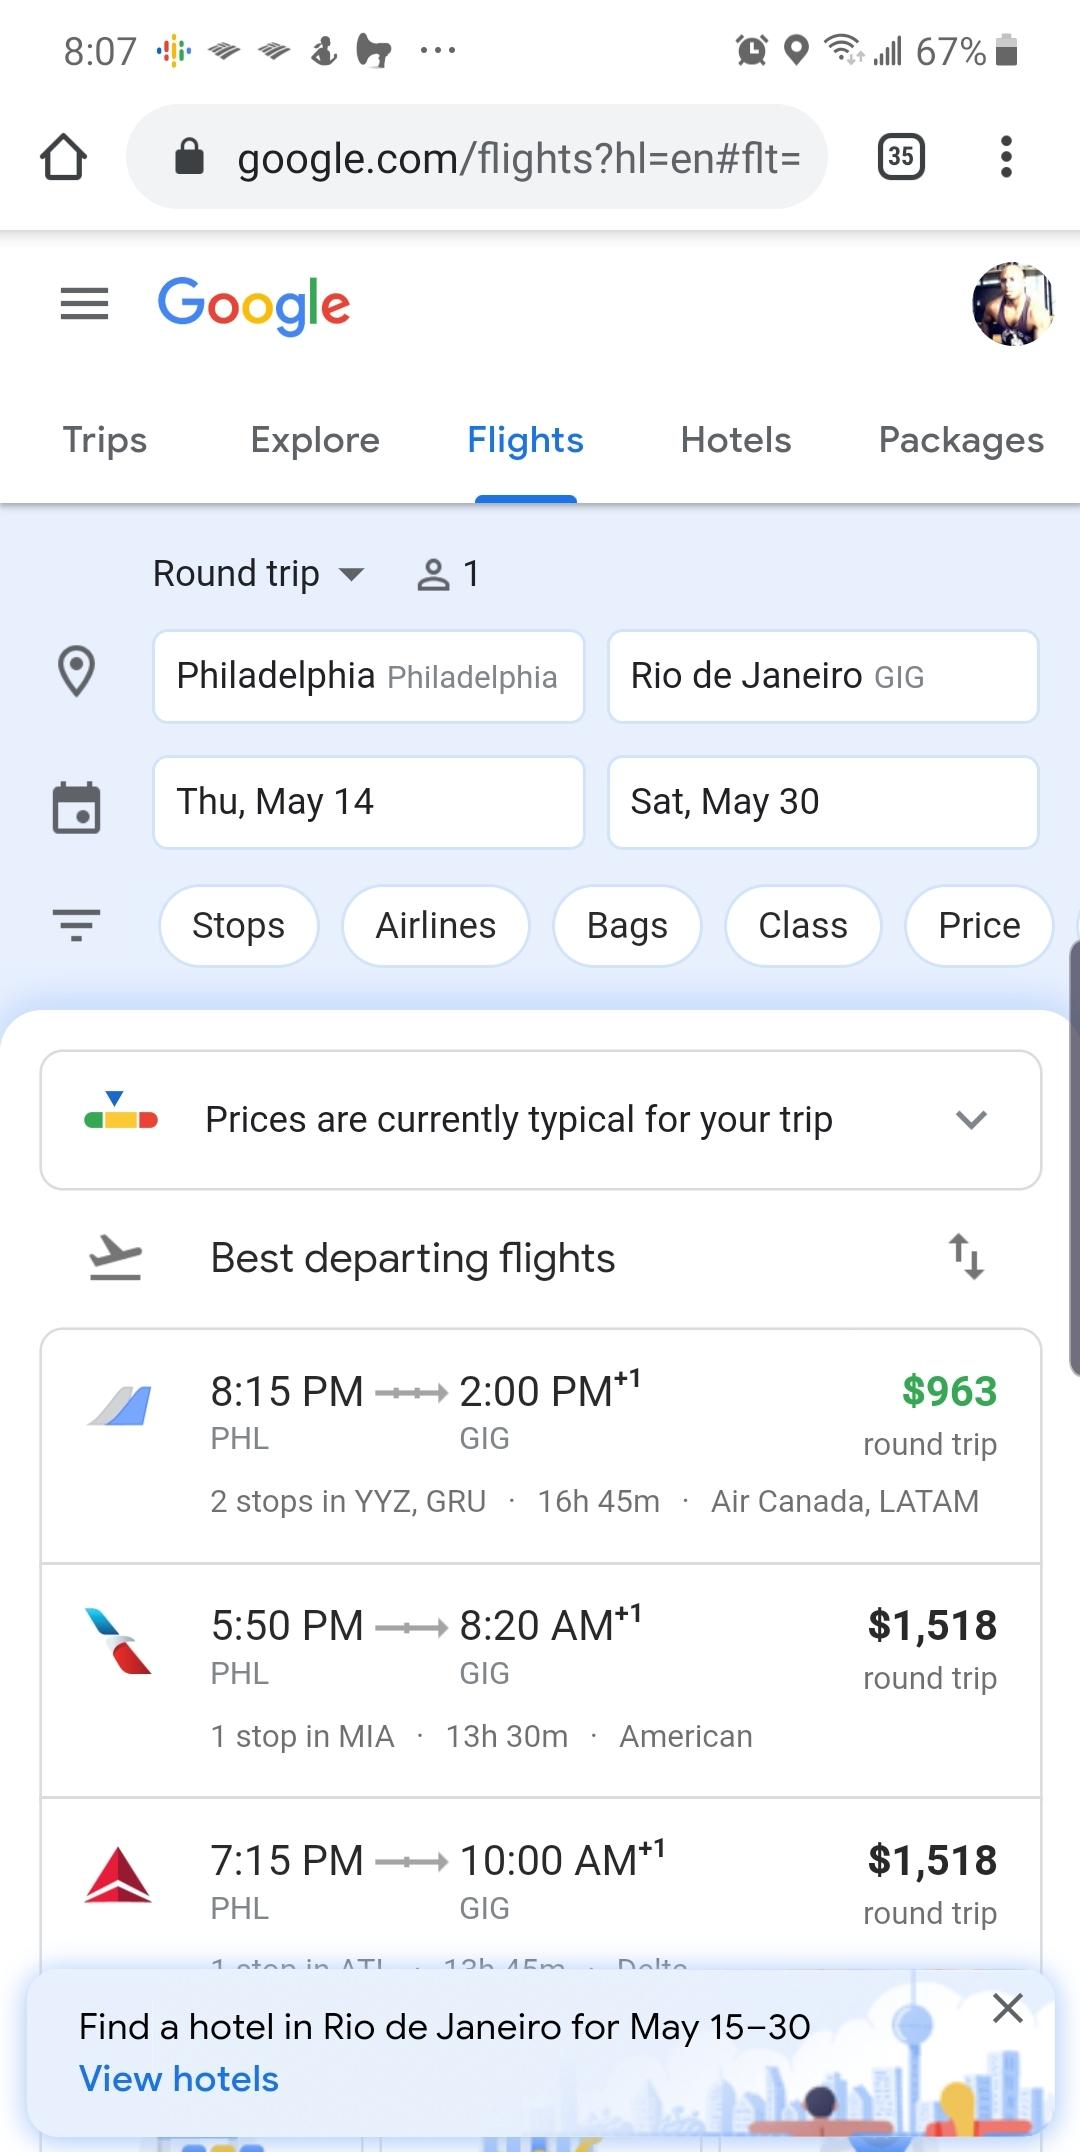Tap the Google account profile picture
1080x2152 pixels.
[x=1012, y=304]
